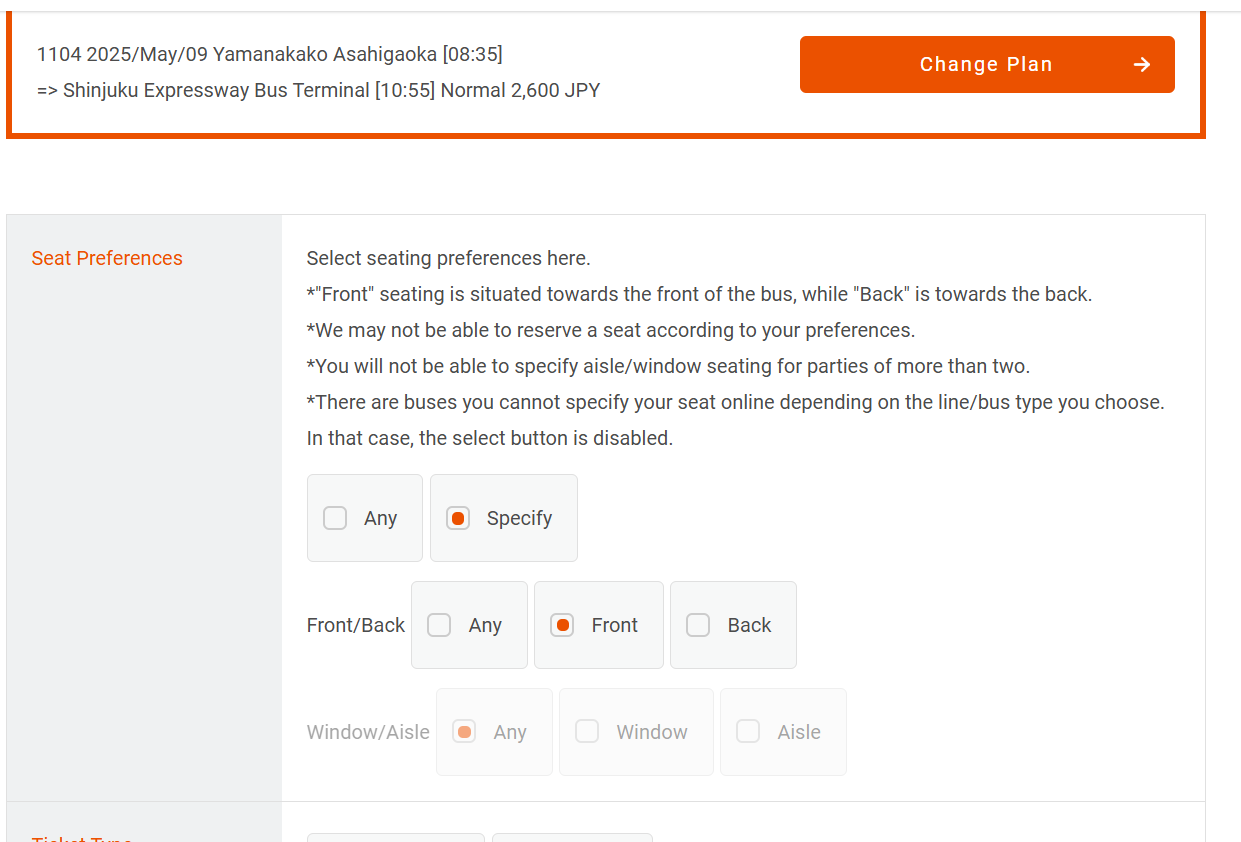Click the Shinjuku Expressway Bus Terminal fare line

tap(318, 90)
